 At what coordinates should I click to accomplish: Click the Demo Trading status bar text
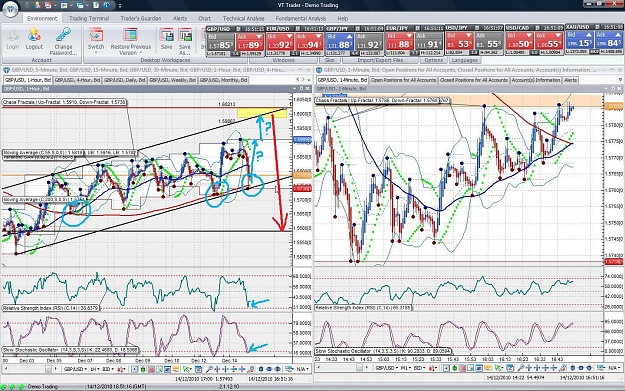[43, 387]
